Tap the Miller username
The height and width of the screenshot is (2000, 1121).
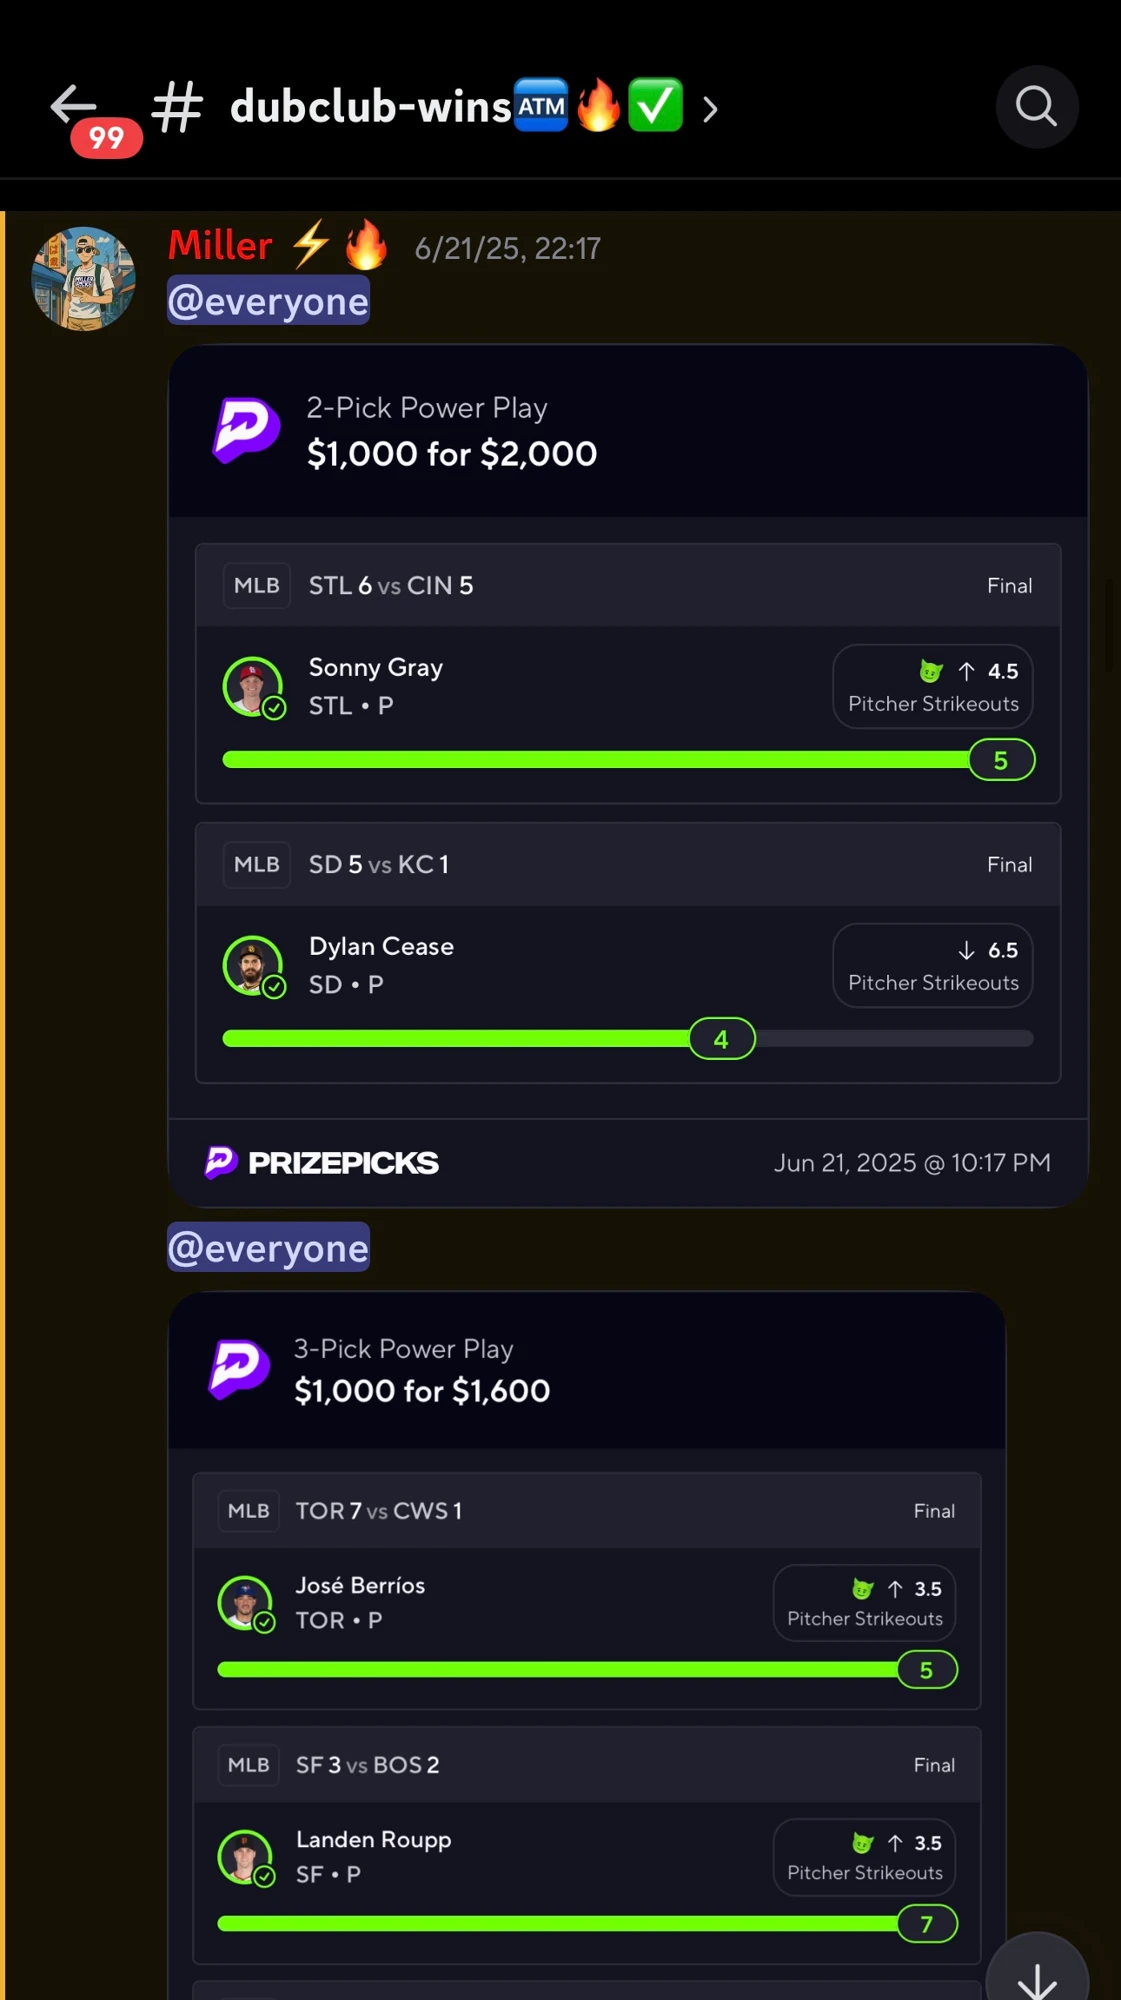click(220, 246)
